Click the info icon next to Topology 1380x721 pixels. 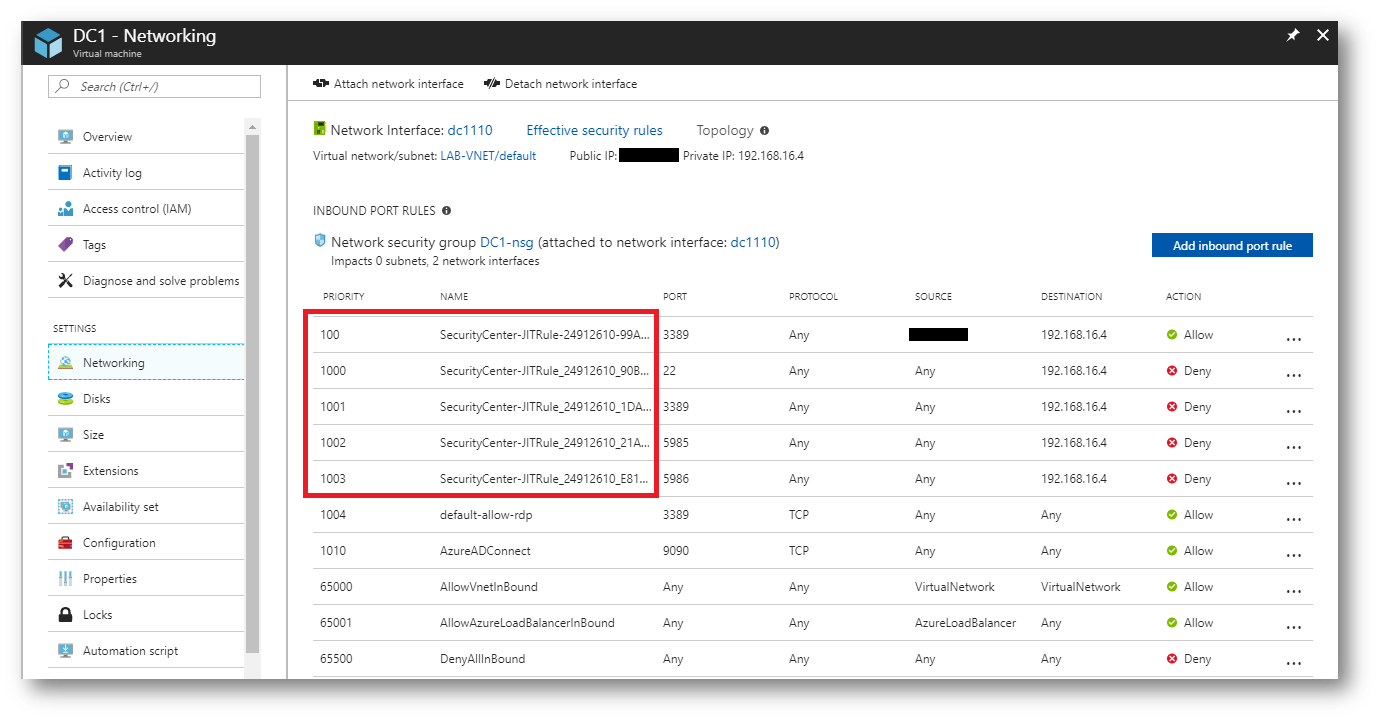pyautogui.click(x=764, y=131)
